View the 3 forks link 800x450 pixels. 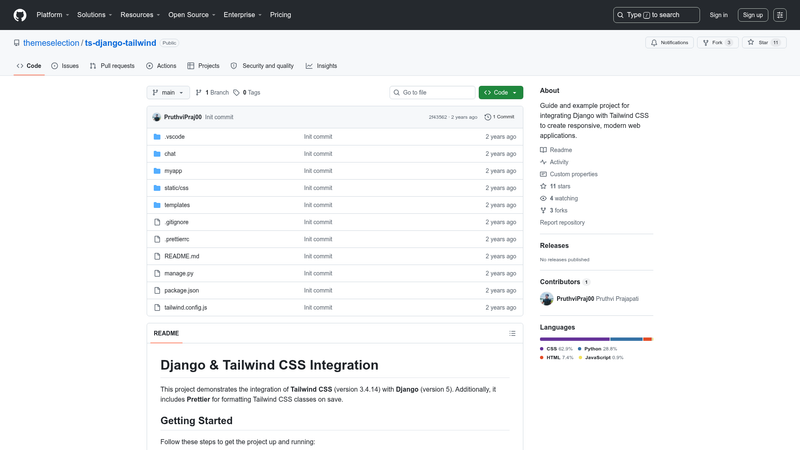[554, 210]
